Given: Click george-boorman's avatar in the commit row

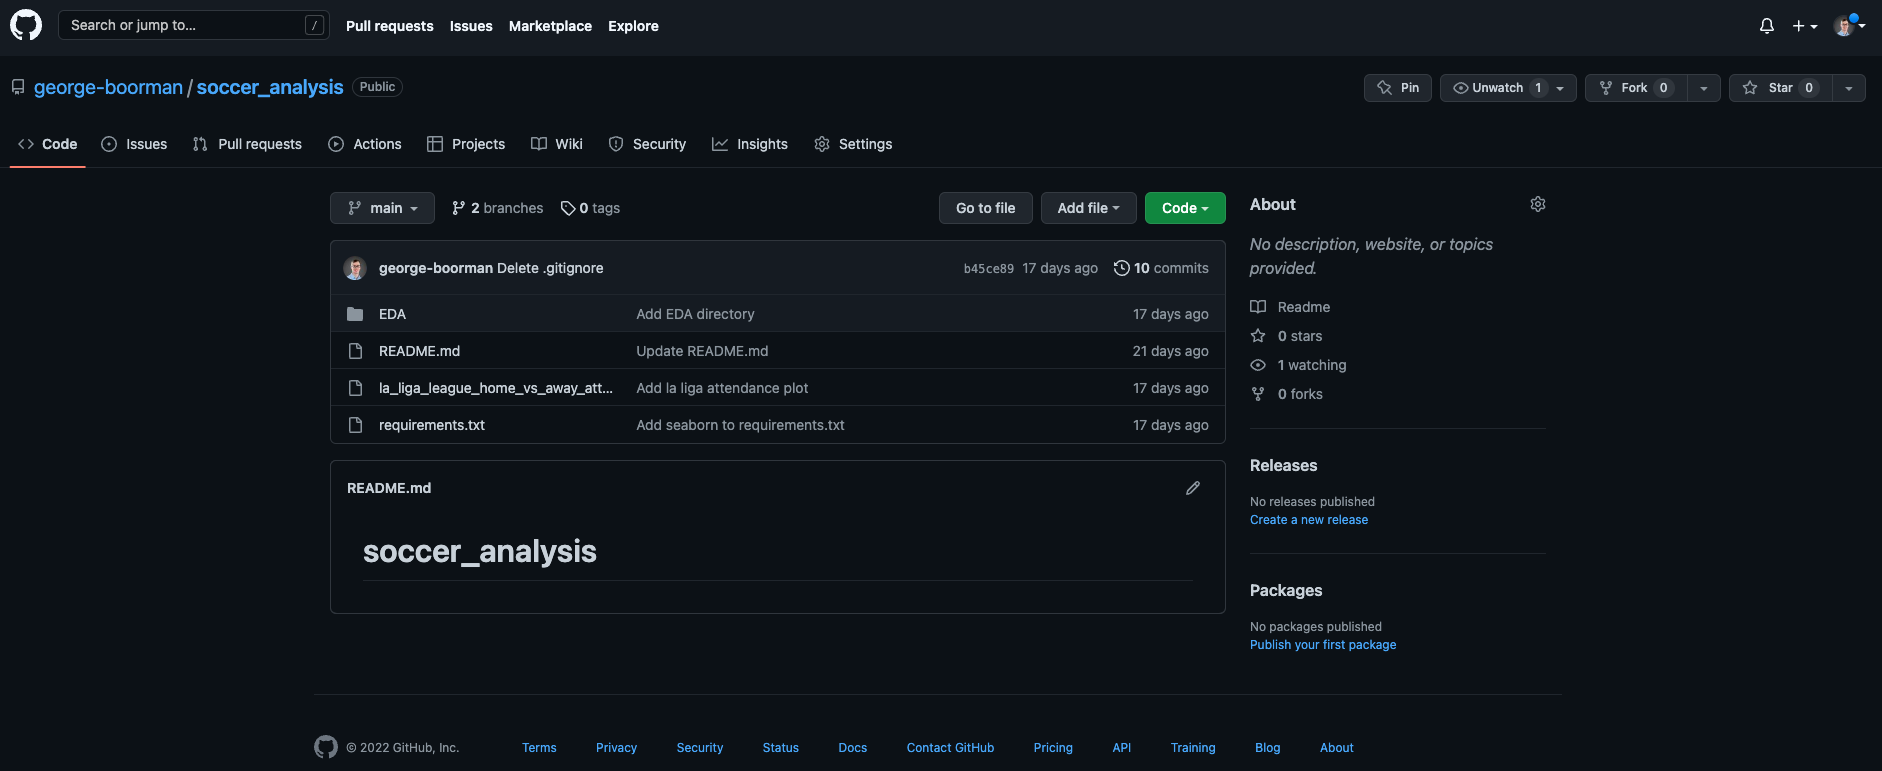Looking at the screenshot, I should pyautogui.click(x=355, y=268).
